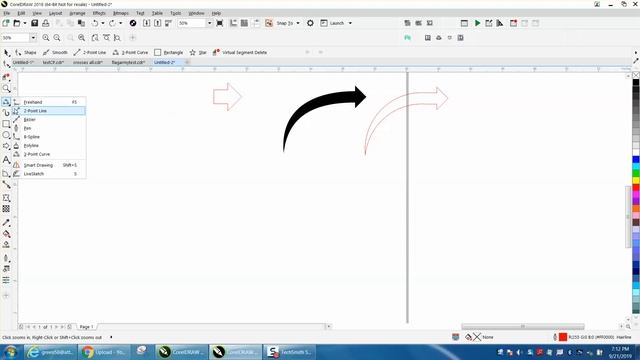This screenshot has height=360, width=640.
Task: Select the Smooth tool in the custom toolbar
Action: [55, 52]
